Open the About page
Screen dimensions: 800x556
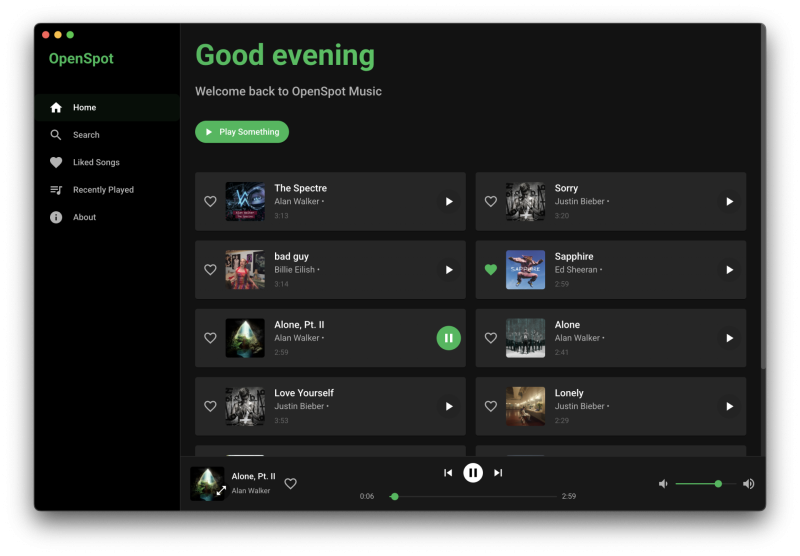pyautogui.click(x=84, y=217)
